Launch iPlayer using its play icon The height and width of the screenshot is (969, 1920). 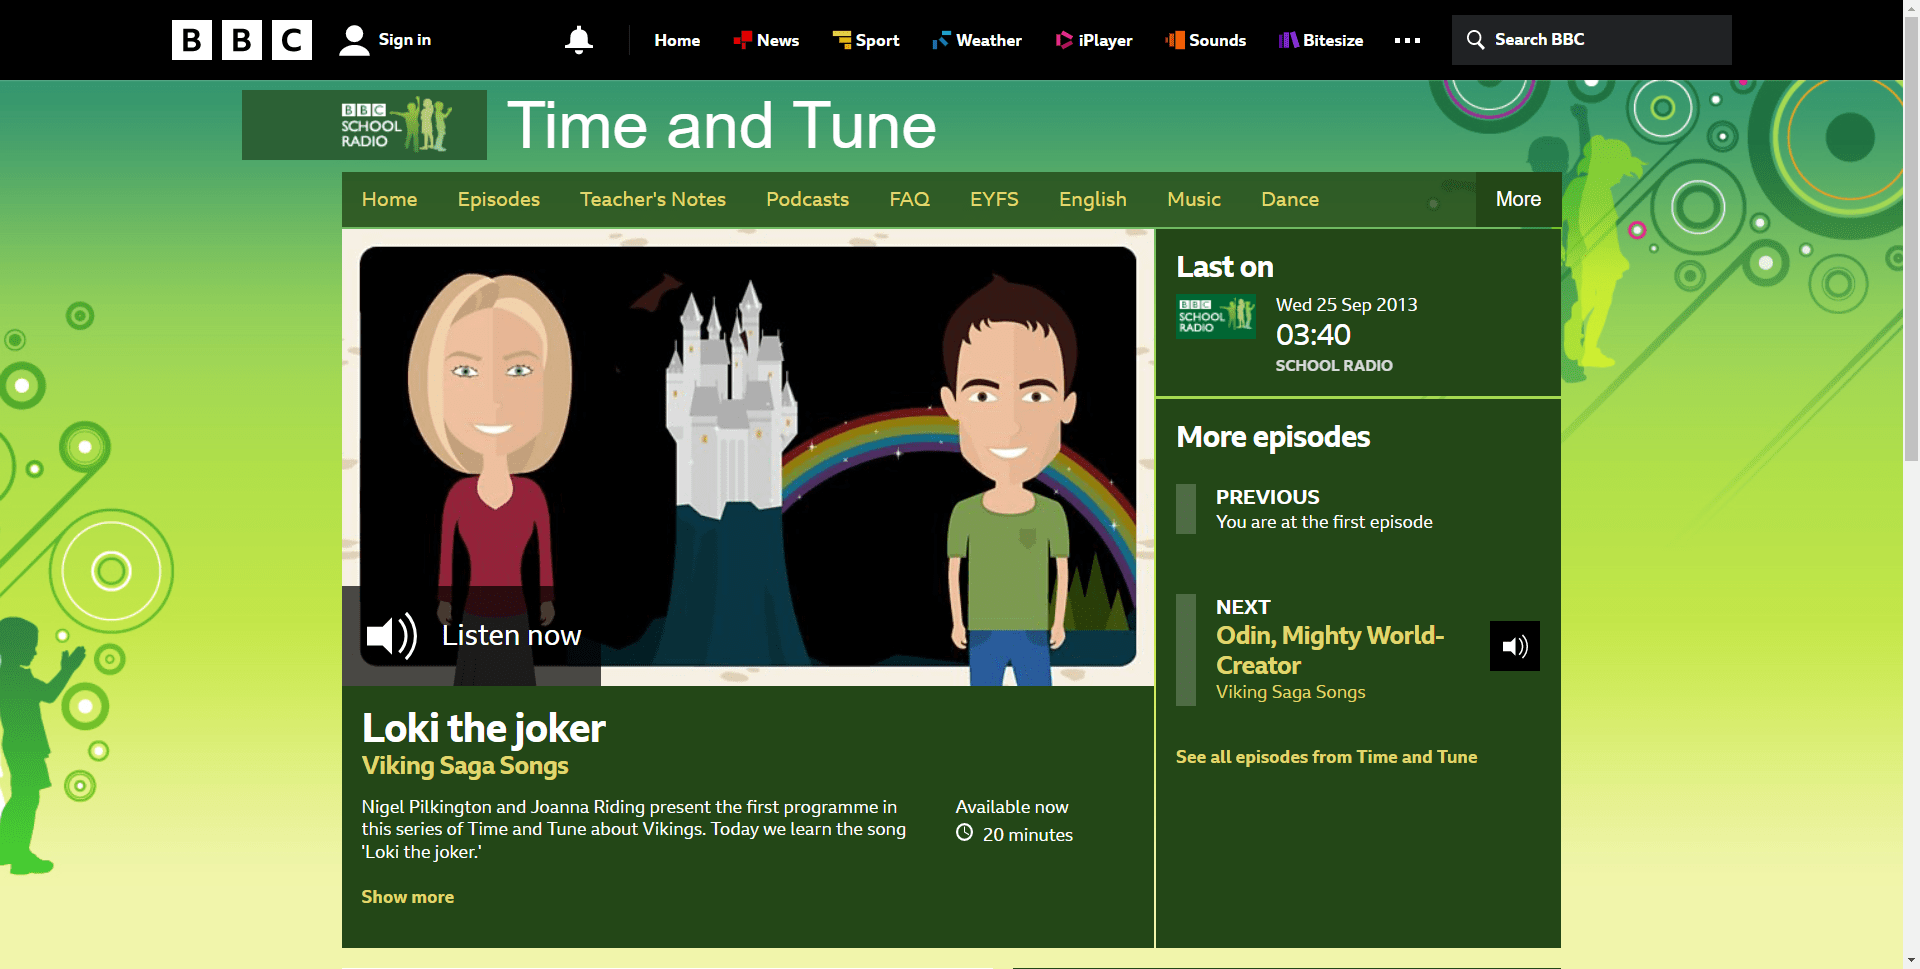point(1064,40)
